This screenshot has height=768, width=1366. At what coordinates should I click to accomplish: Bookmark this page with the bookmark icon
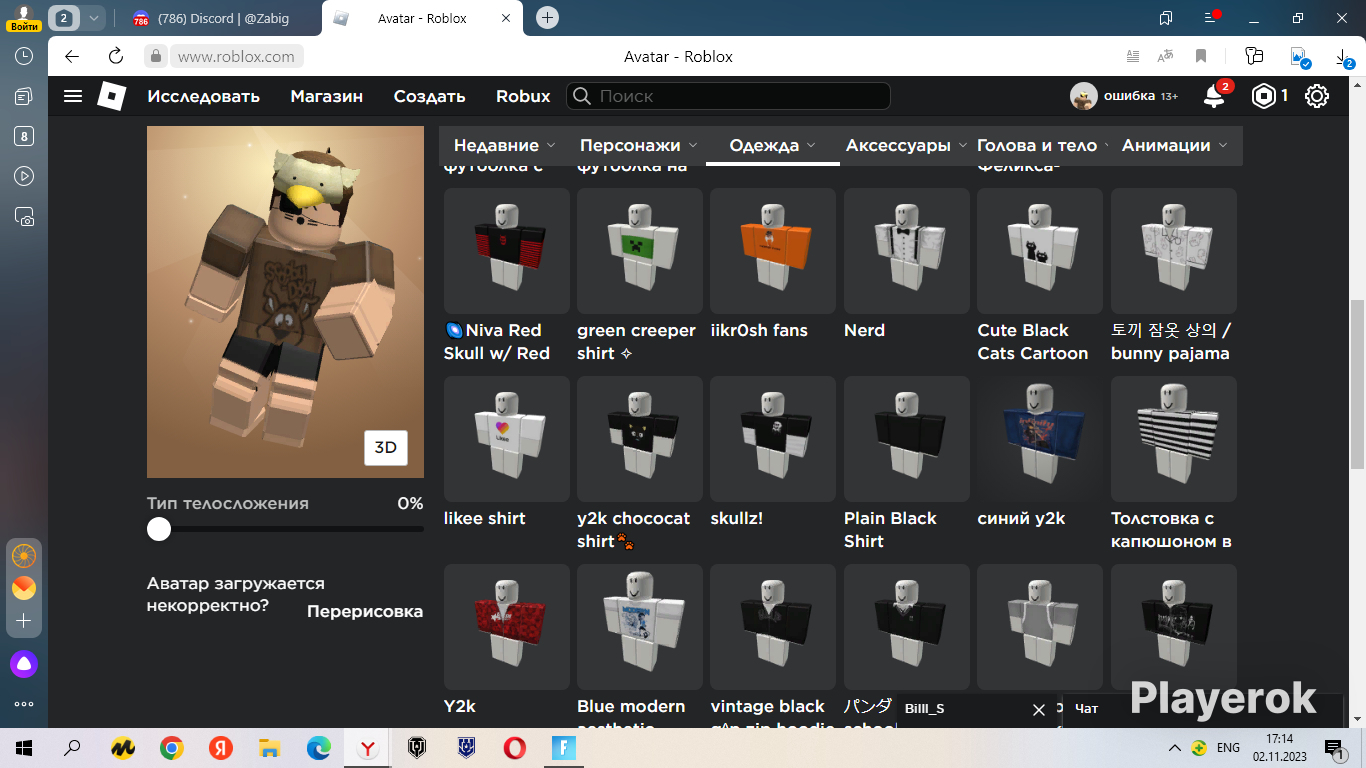click(1201, 56)
